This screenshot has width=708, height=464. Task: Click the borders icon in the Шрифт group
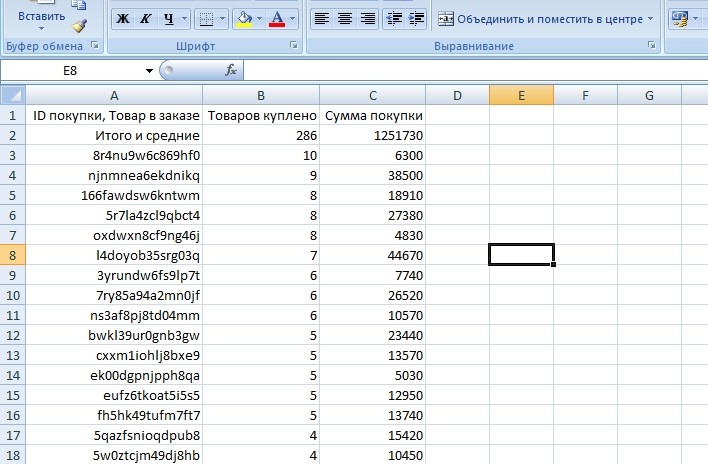[x=205, y=19]
